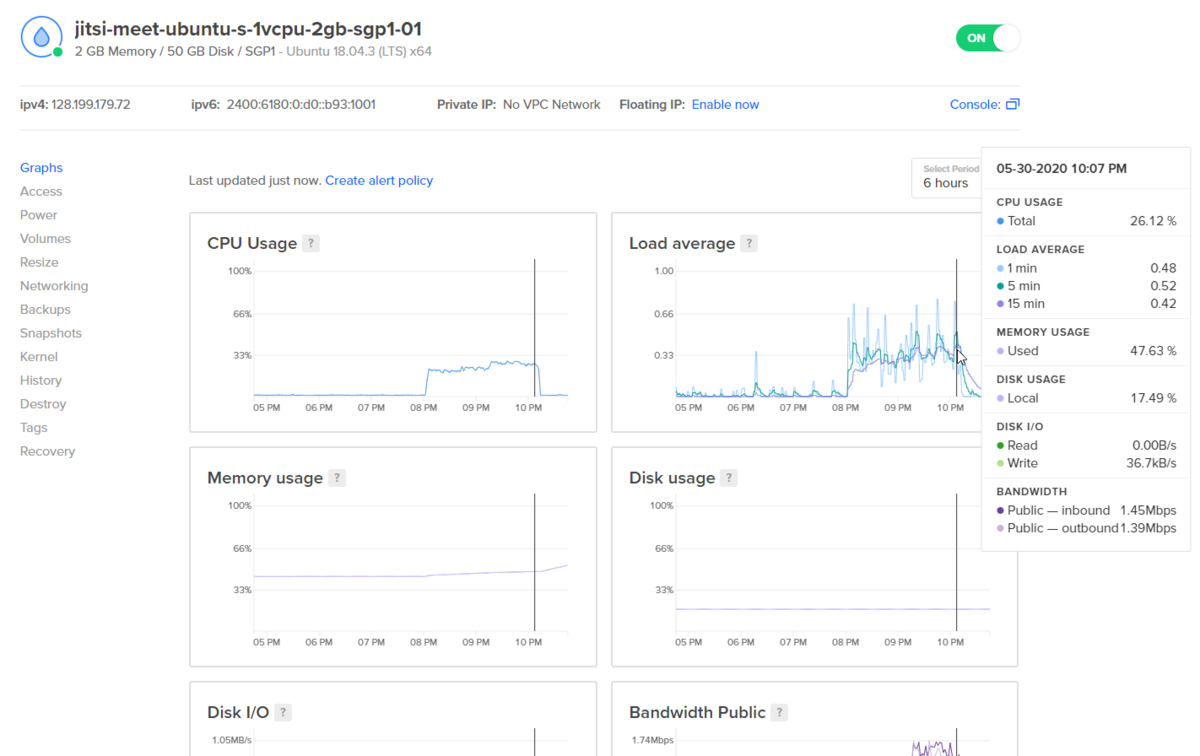
Task: Go to Recovery in sidebar
Action: coord(47,451)
